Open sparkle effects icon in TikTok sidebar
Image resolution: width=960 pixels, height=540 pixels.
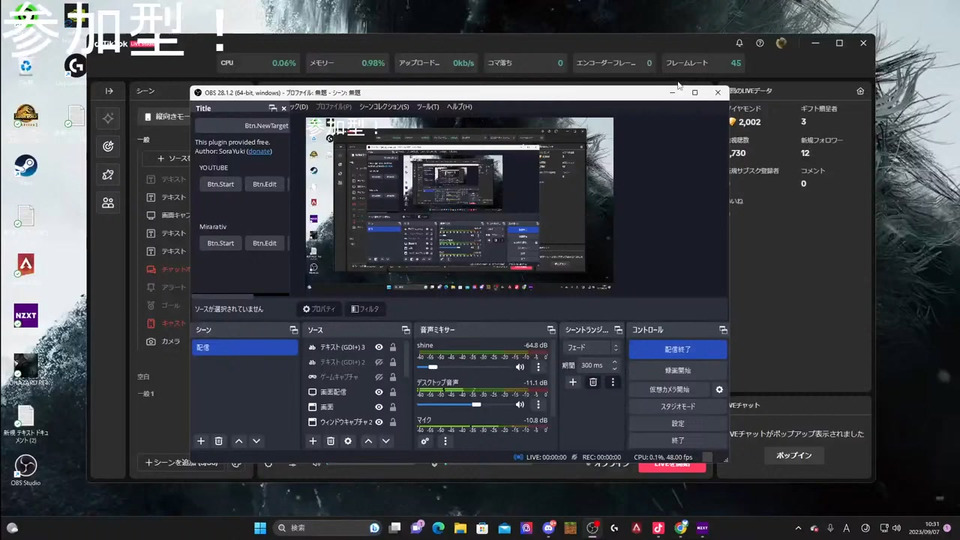[x=108, y=118]
